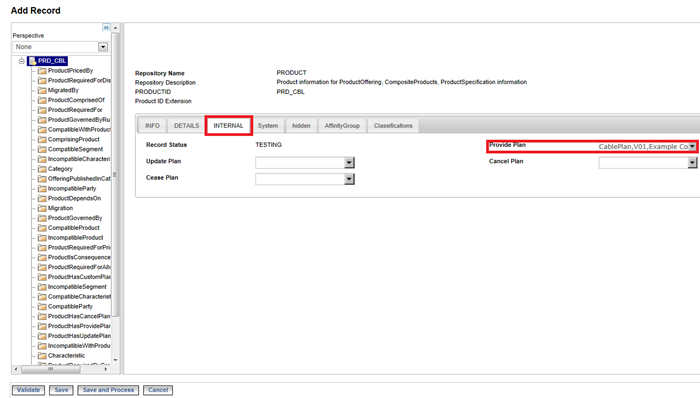Click the folder icon beside IncompatibleSegment
This screenshot has width=700, height=398.
(42, 286)
